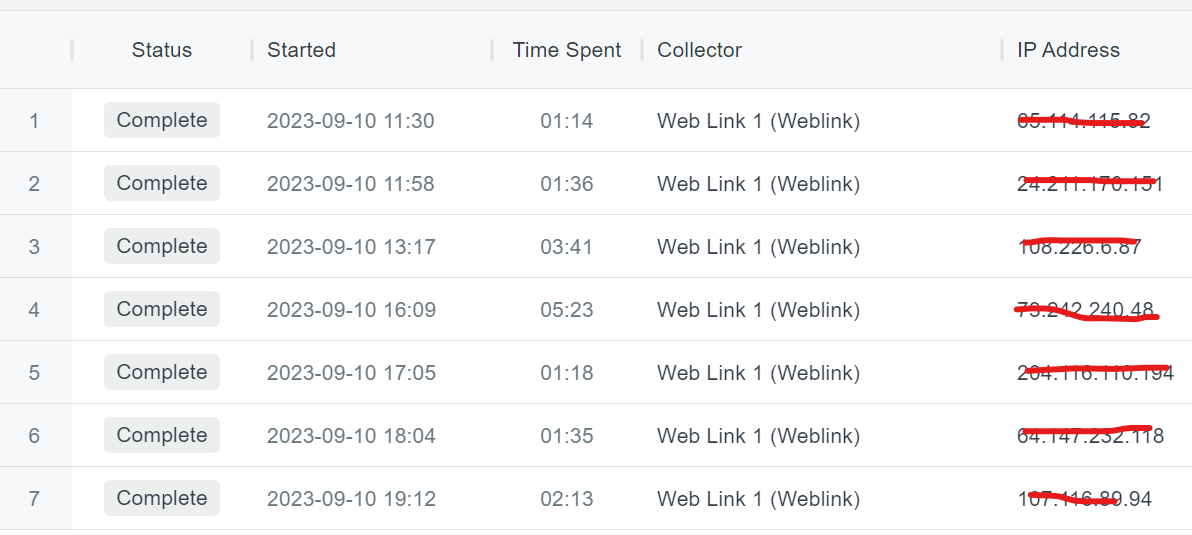Image resolution: width=1192 pixels, height=535 pixels.
Task: Click the Started column header
Action: tap(301, 50)
